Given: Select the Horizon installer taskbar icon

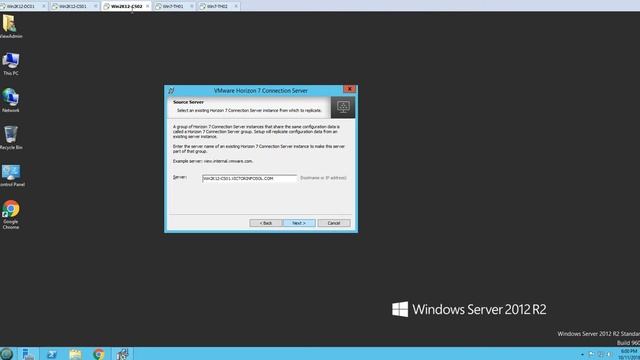Looking at the screenshot, I should [122, 354].
